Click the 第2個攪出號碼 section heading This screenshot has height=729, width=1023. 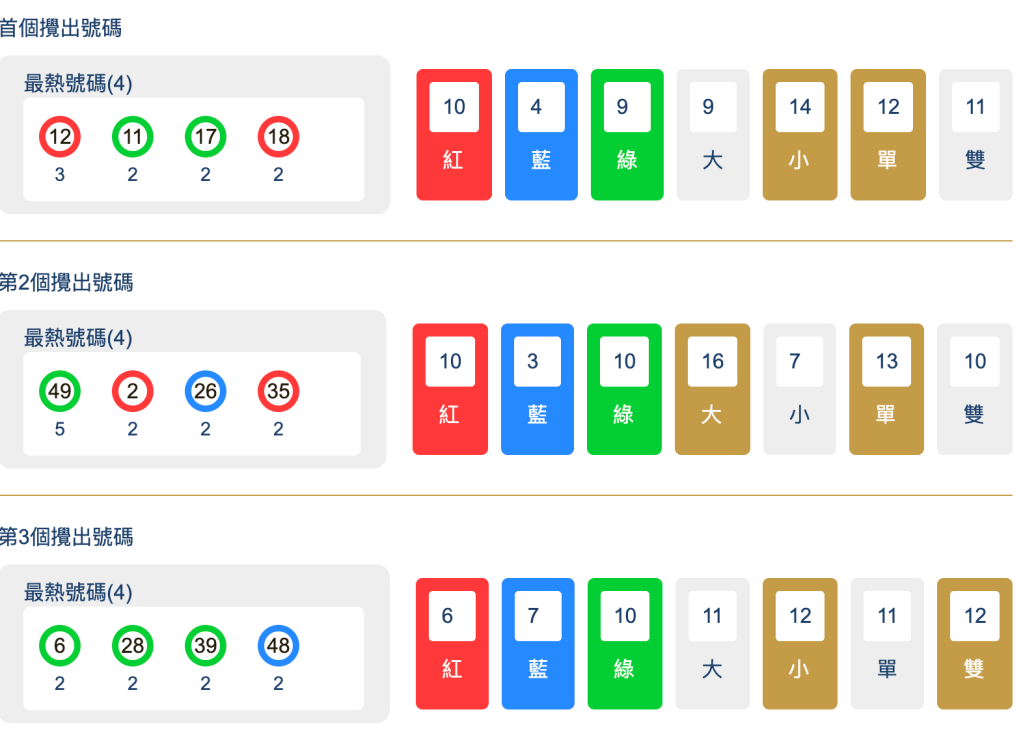point(66,283)
